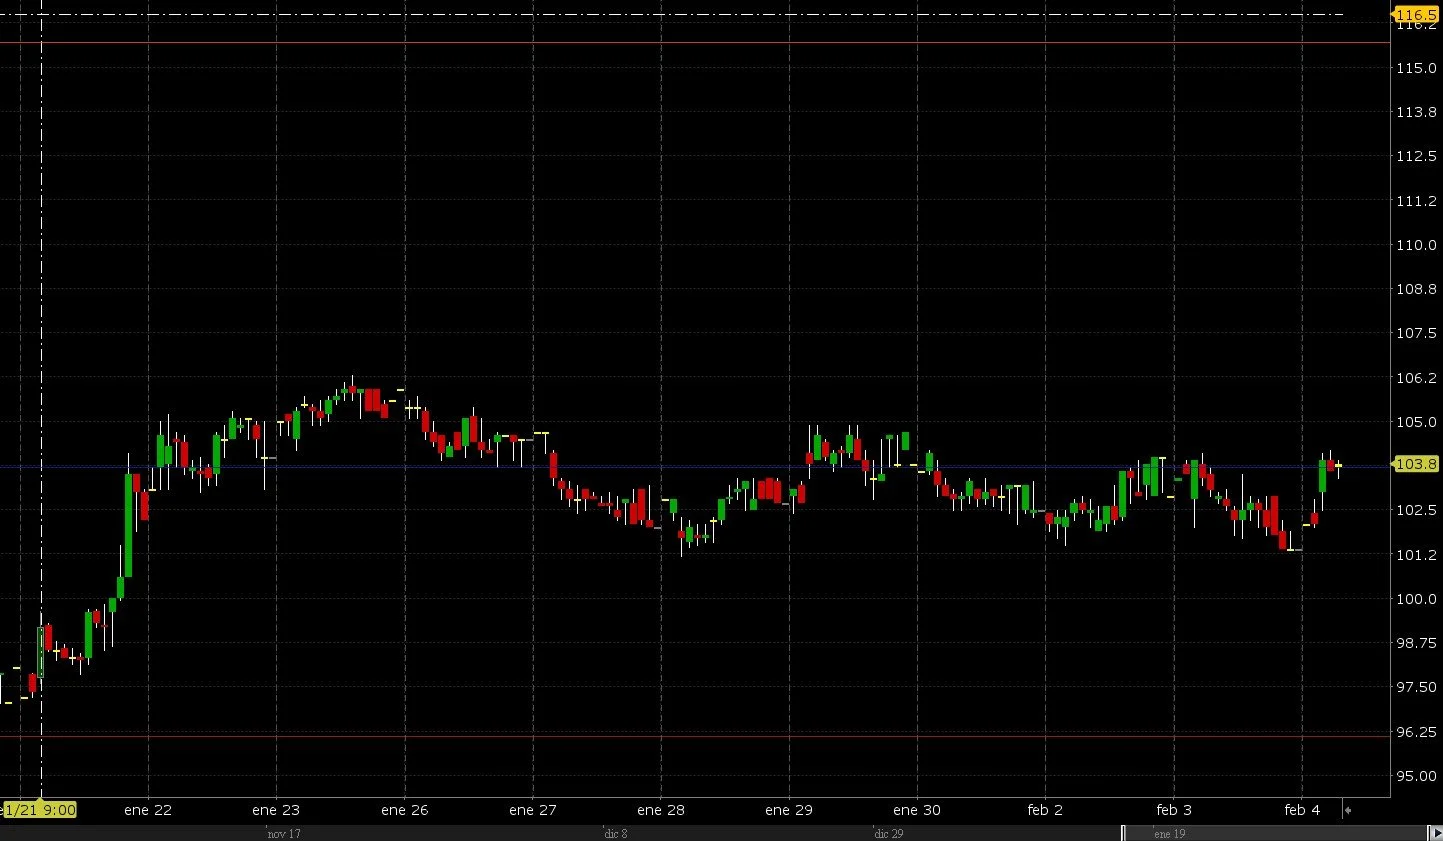Click the small left arrow beside feb 4
Viewport: 1443px width, 841px height.
click(1347, 810)
